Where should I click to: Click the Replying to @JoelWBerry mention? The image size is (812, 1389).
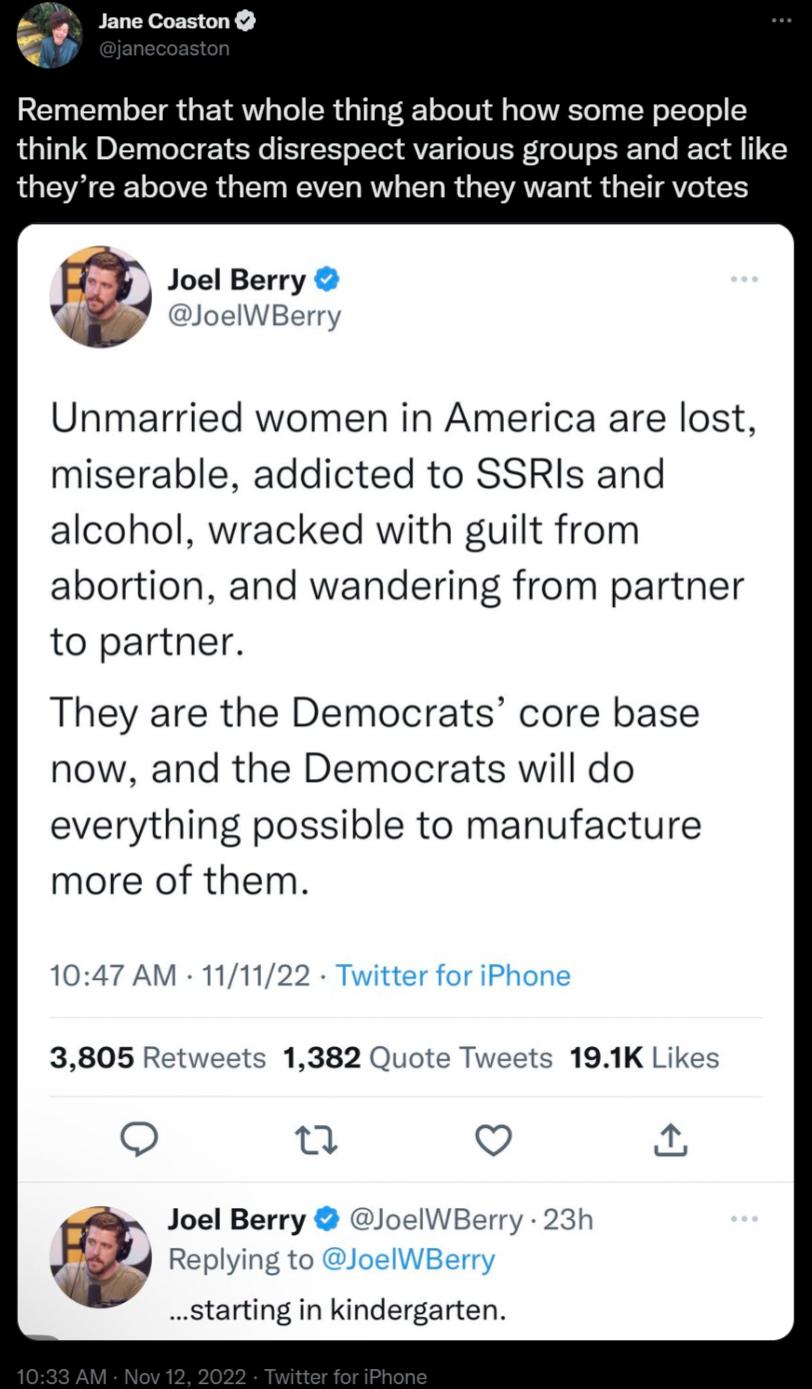tap(408, 1259)
